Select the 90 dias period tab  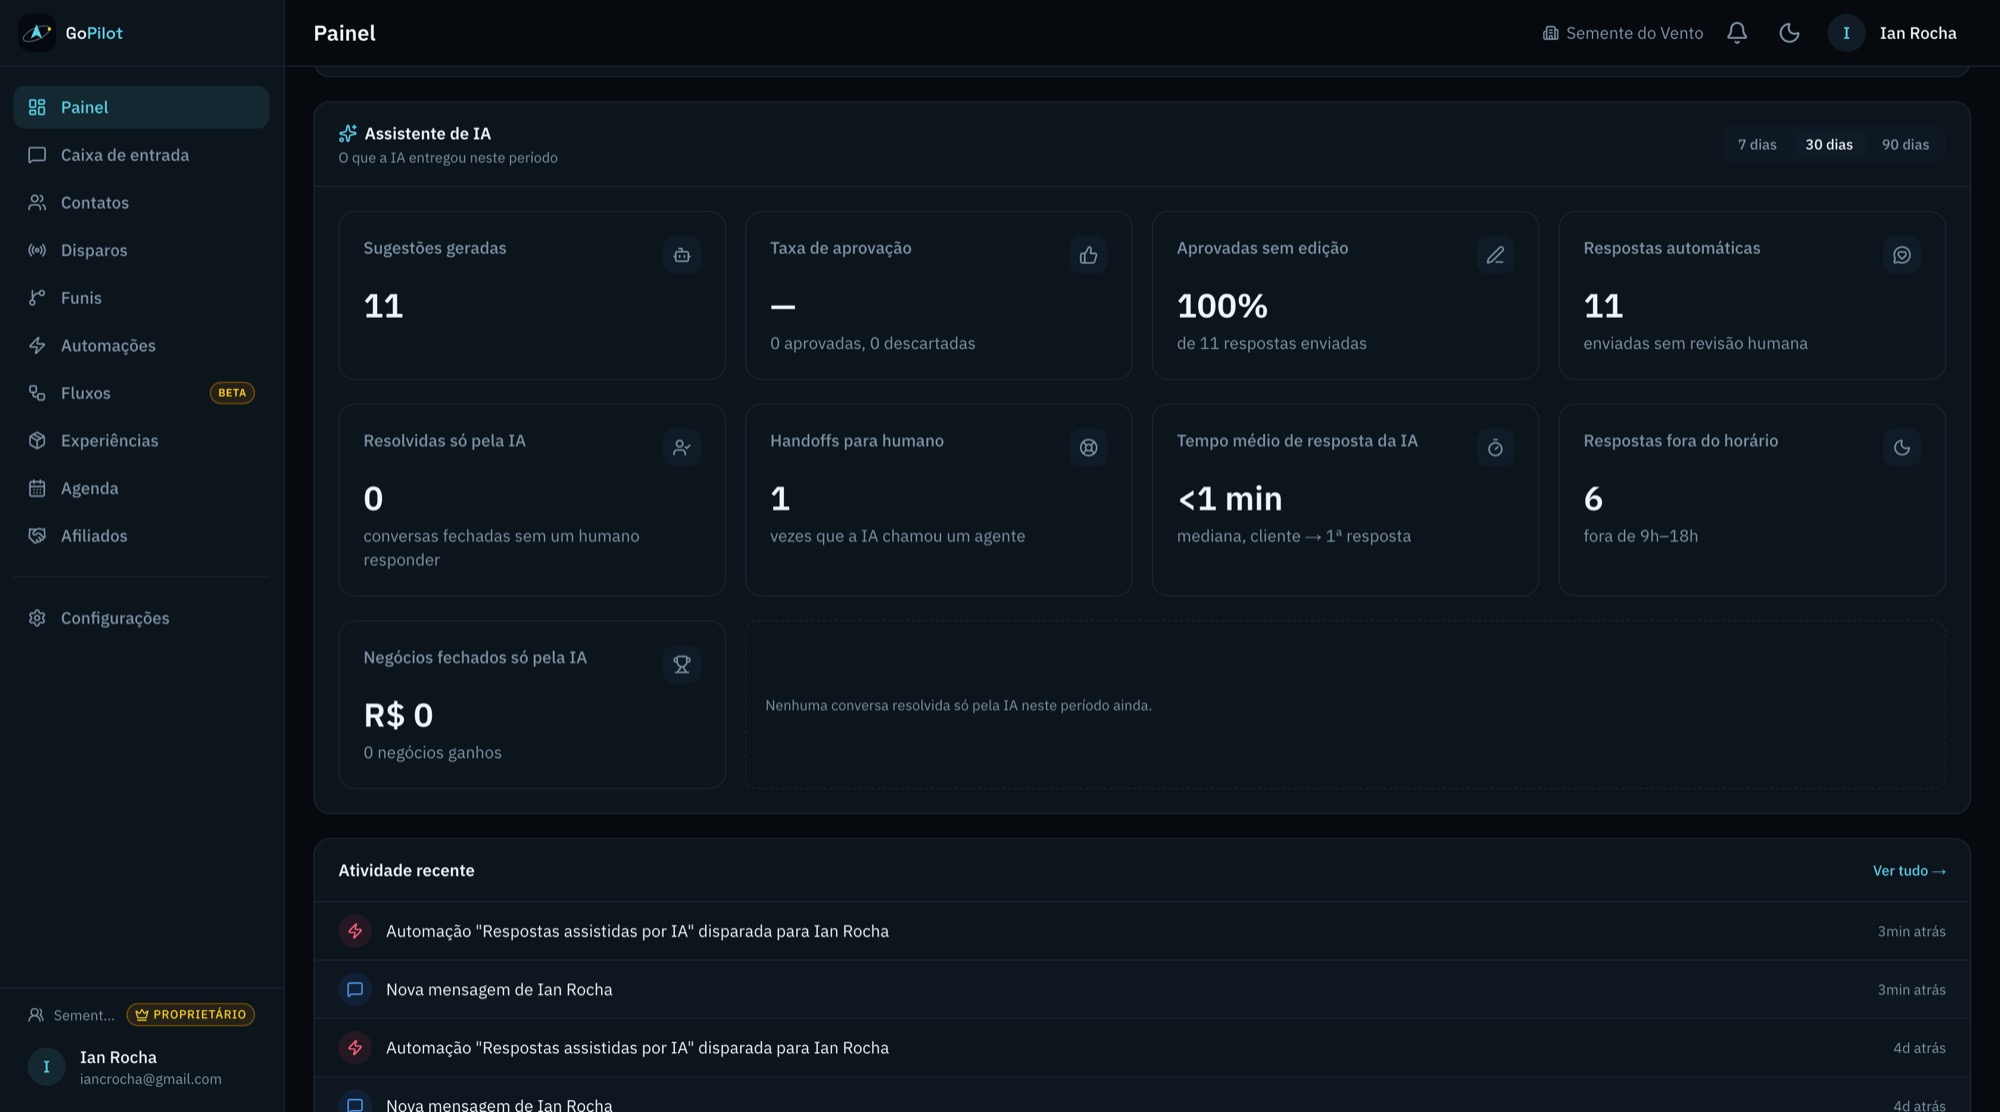[x=1905, y=145]
